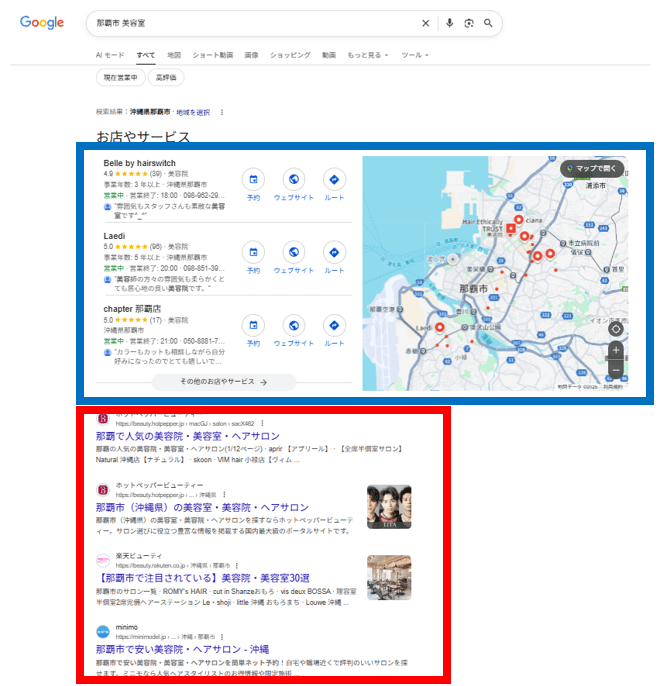This screenshot has width=671, height=686.
Task: Open the options menu next to 地域を選択
Action: (x=222, y=112)
